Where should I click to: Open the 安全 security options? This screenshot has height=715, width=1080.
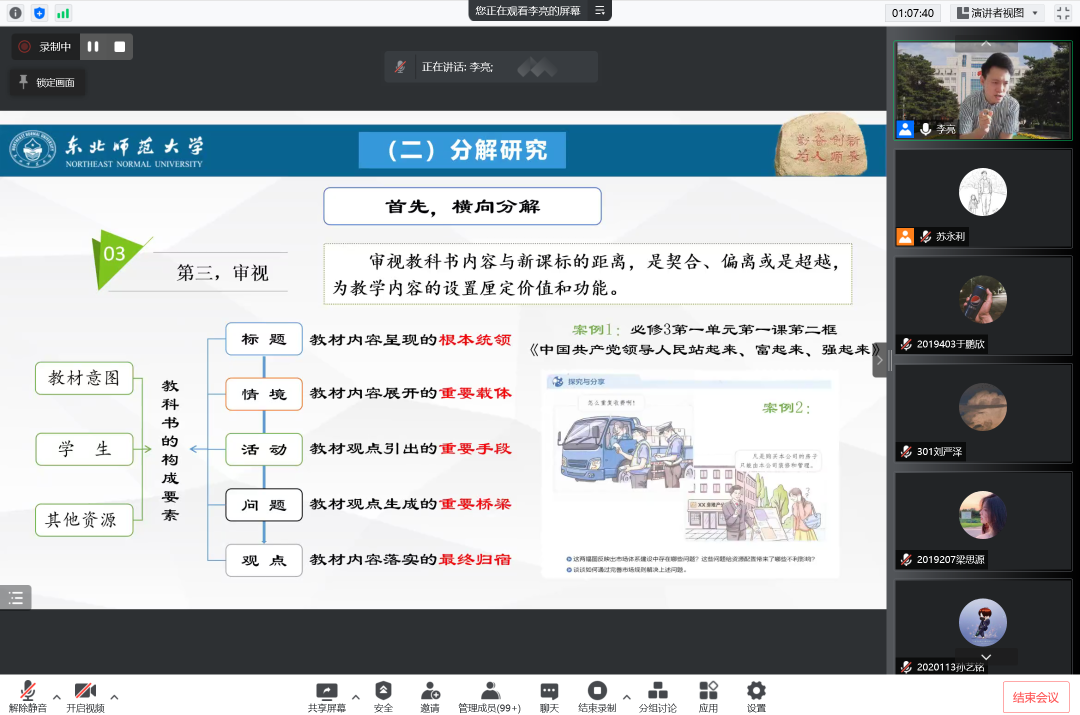(383, 696)
